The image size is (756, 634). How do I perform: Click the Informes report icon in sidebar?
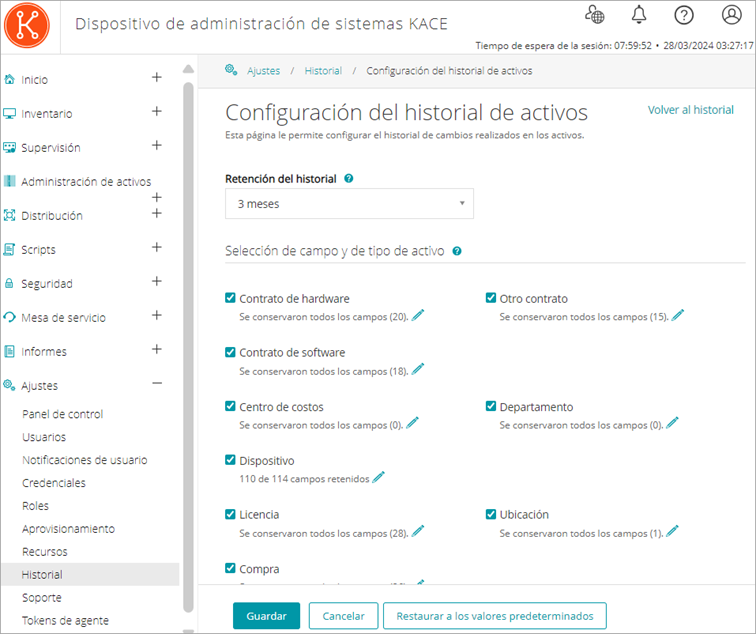pyautogui.click(x=9, y=351)
